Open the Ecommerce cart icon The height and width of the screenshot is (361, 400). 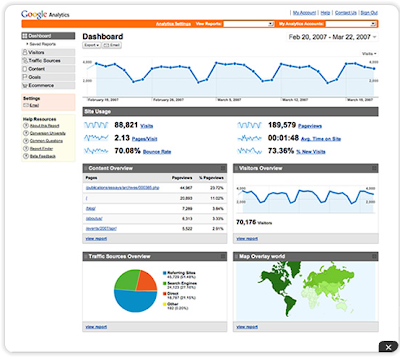tap(24, 86)
